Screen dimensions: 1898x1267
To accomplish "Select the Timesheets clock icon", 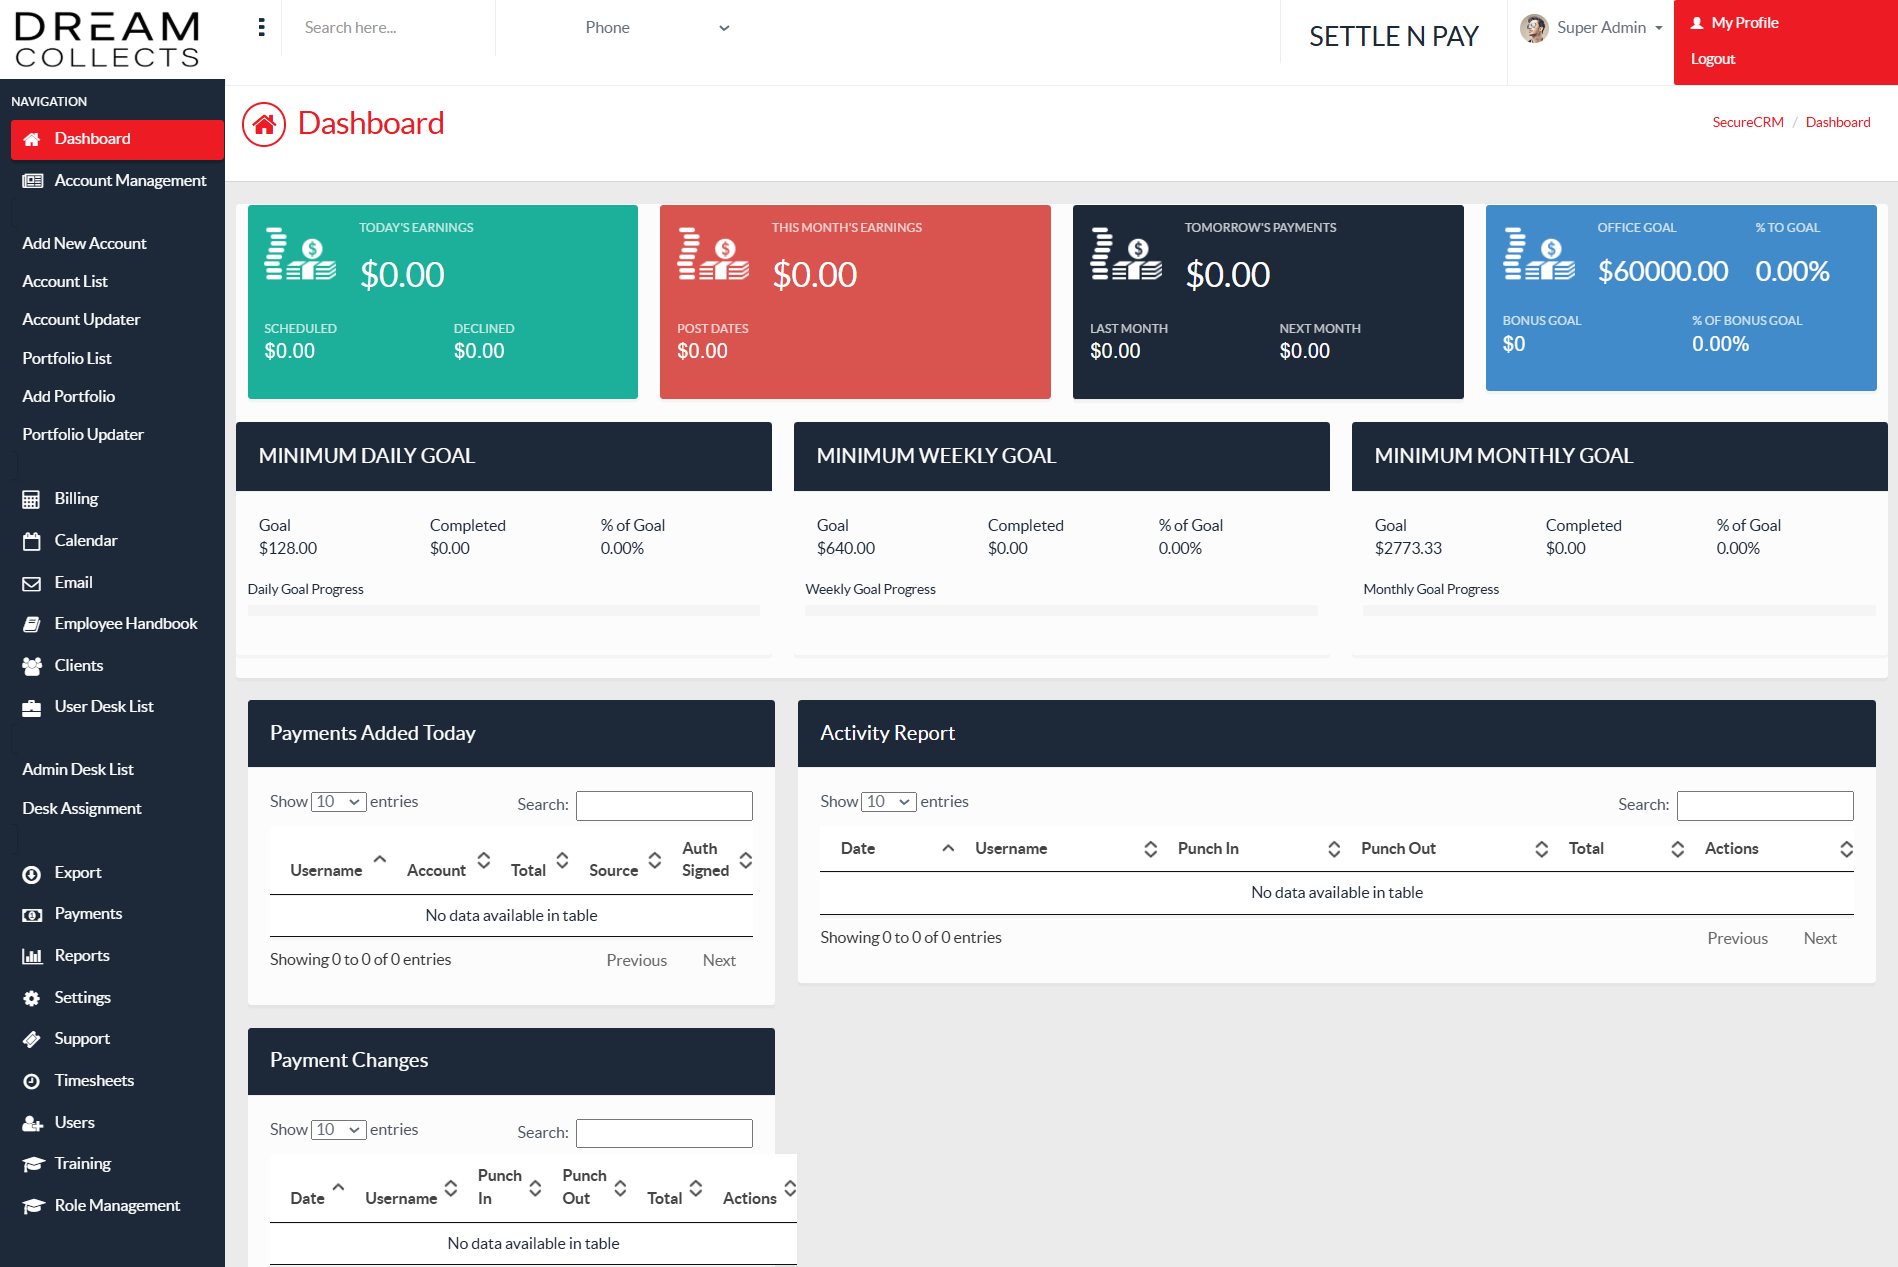I will click(33, 1080).
